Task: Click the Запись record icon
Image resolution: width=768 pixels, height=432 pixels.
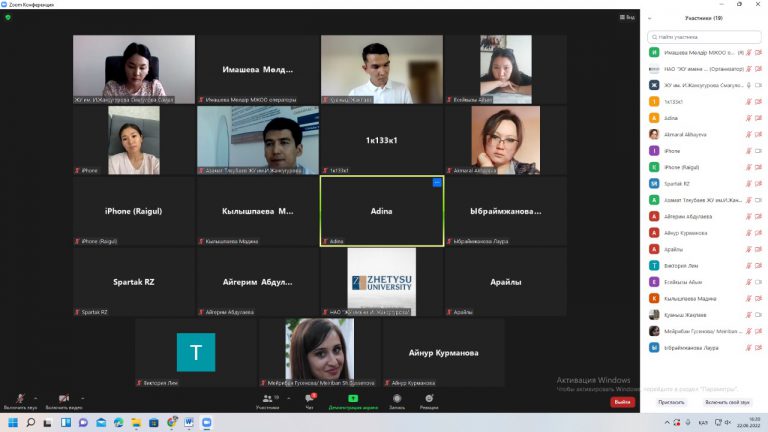Action: coord(397,398)
